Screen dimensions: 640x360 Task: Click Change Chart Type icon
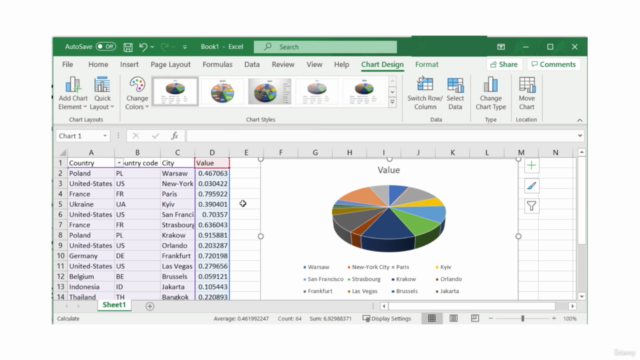pos(490,85)
